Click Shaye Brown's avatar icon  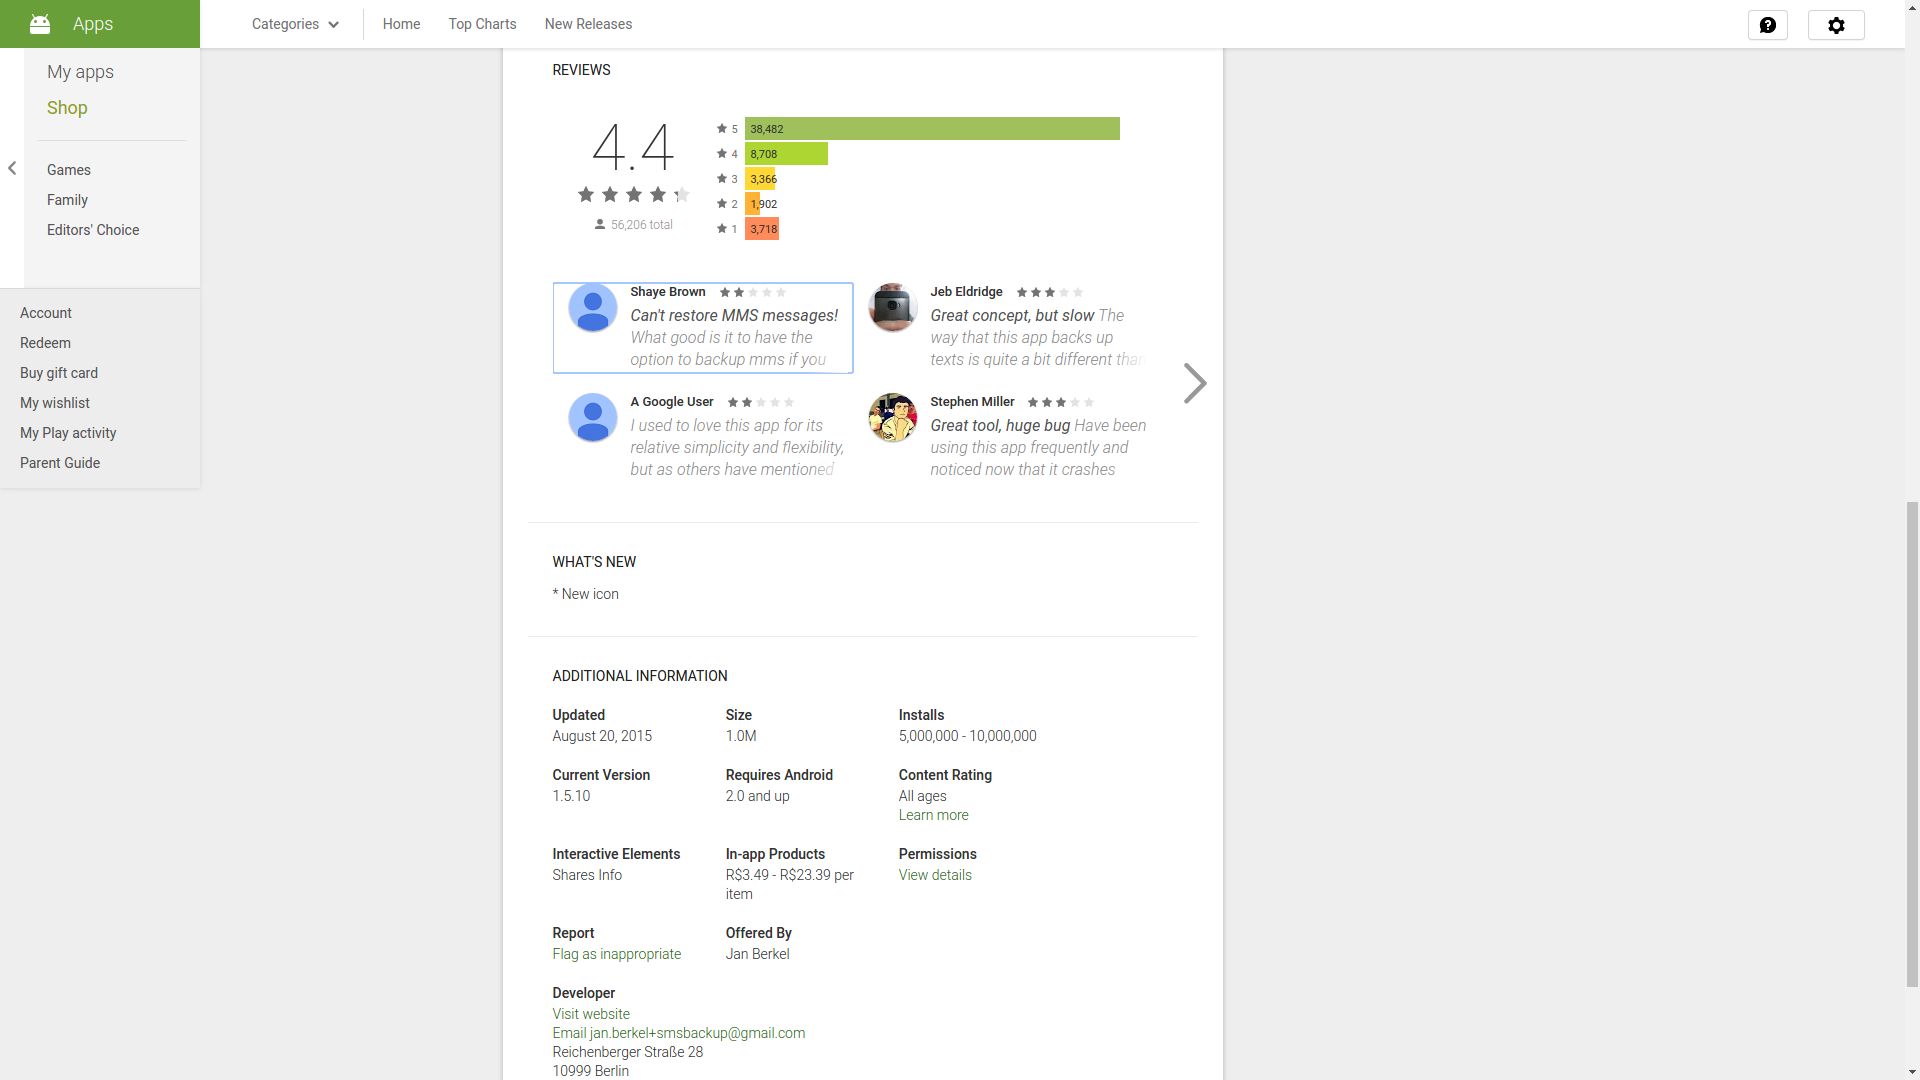[592, 308]
